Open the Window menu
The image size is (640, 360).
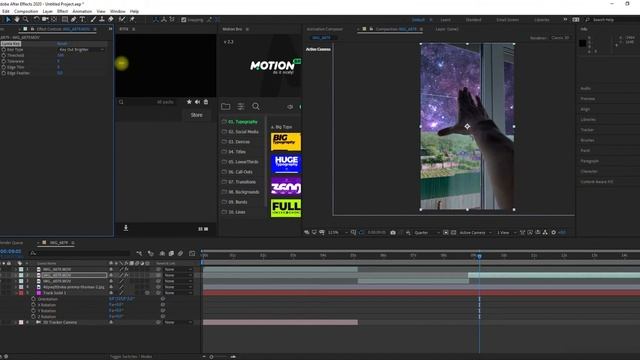point(118,11)
